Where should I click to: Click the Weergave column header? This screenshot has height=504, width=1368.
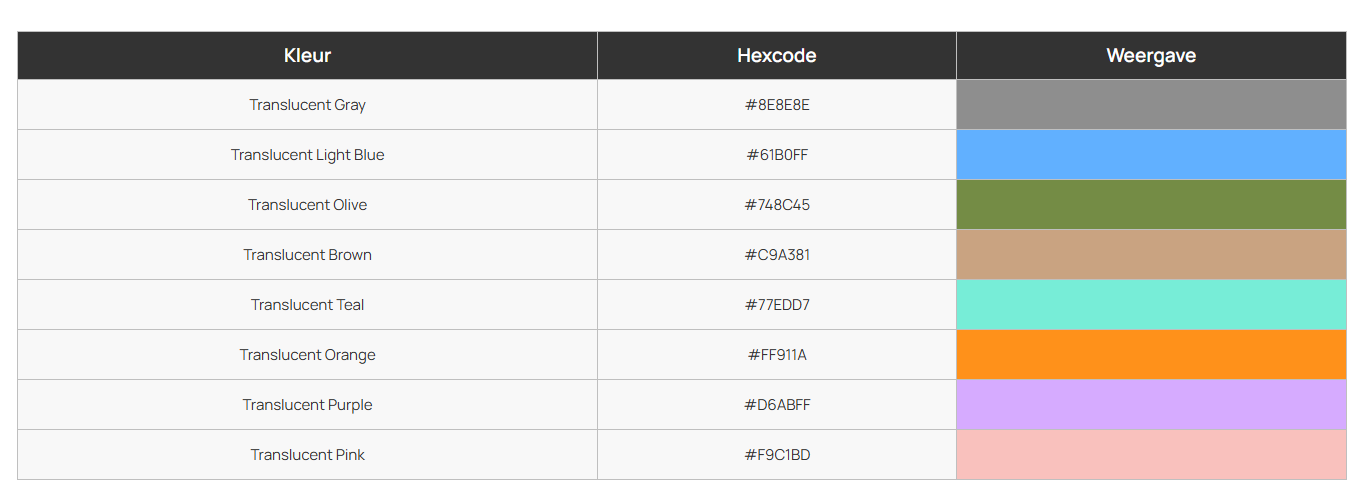coord(1151,56)
